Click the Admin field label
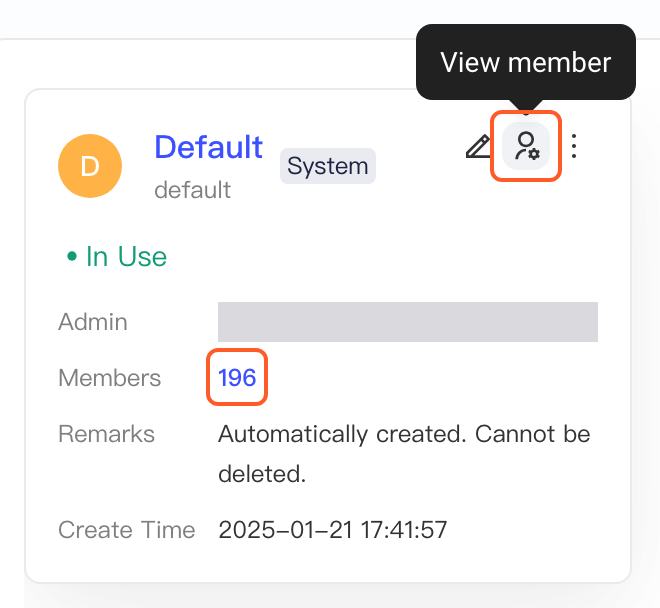660x608 pixels. pos(93,322)
